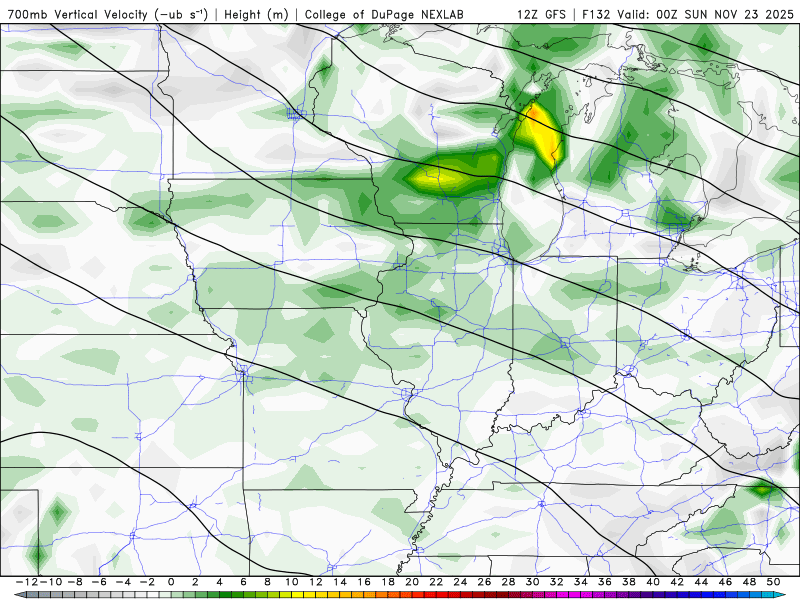Click the '8' colorbar scale label
Viewport: 800px width, 600px height.
point(267,582)
